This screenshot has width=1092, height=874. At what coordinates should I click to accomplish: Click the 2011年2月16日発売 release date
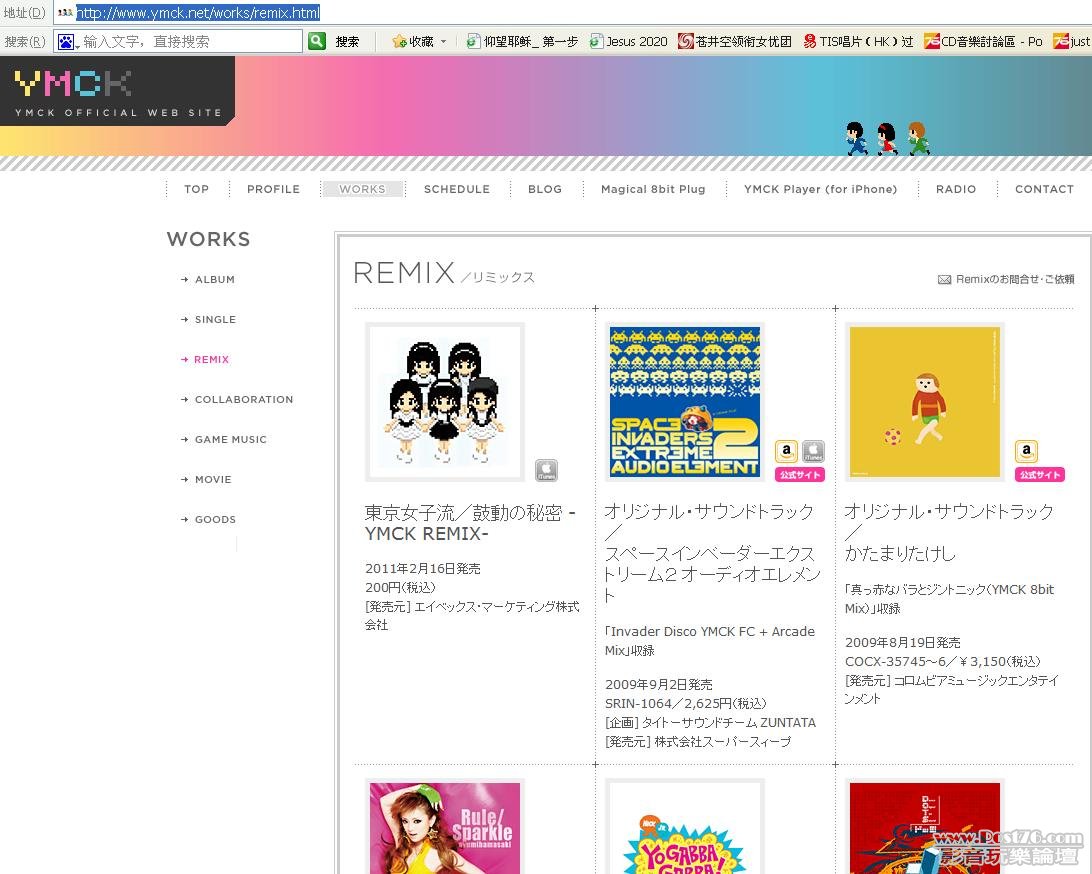coord(423,568)
